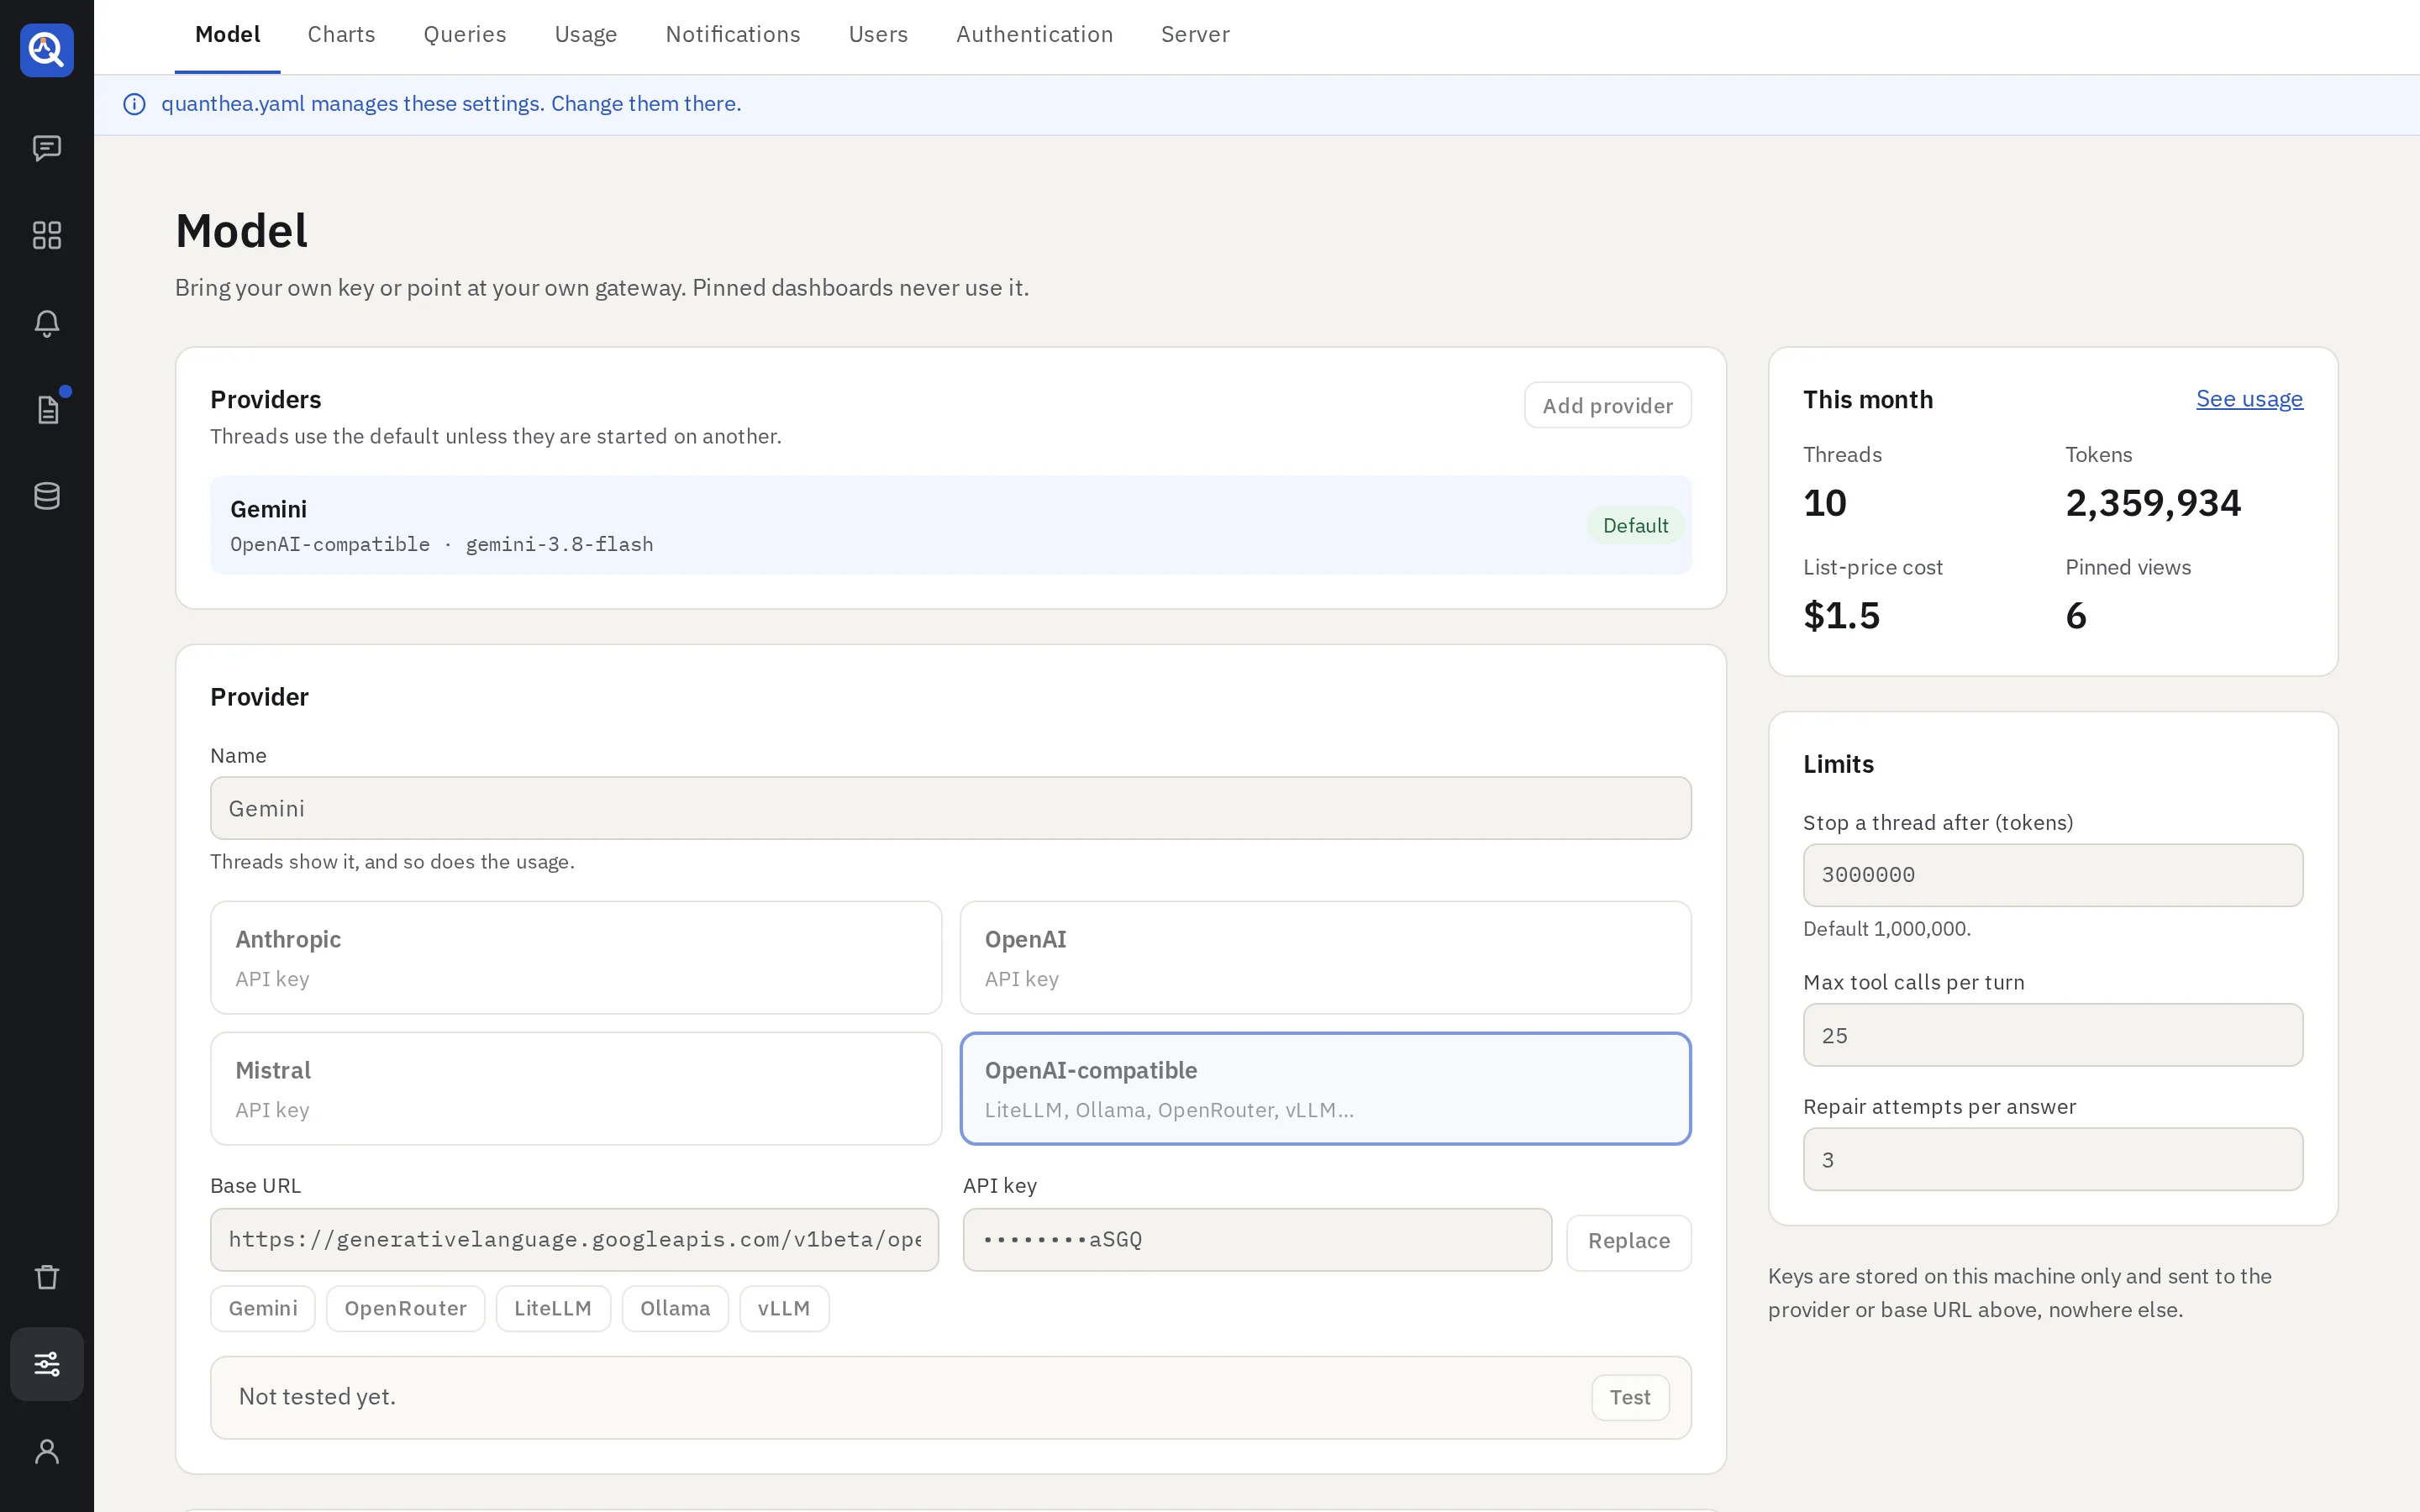The image size is (2420, 1512).
Task: Click the Repair attempts per answer field
Action: coord(2052,1160)
